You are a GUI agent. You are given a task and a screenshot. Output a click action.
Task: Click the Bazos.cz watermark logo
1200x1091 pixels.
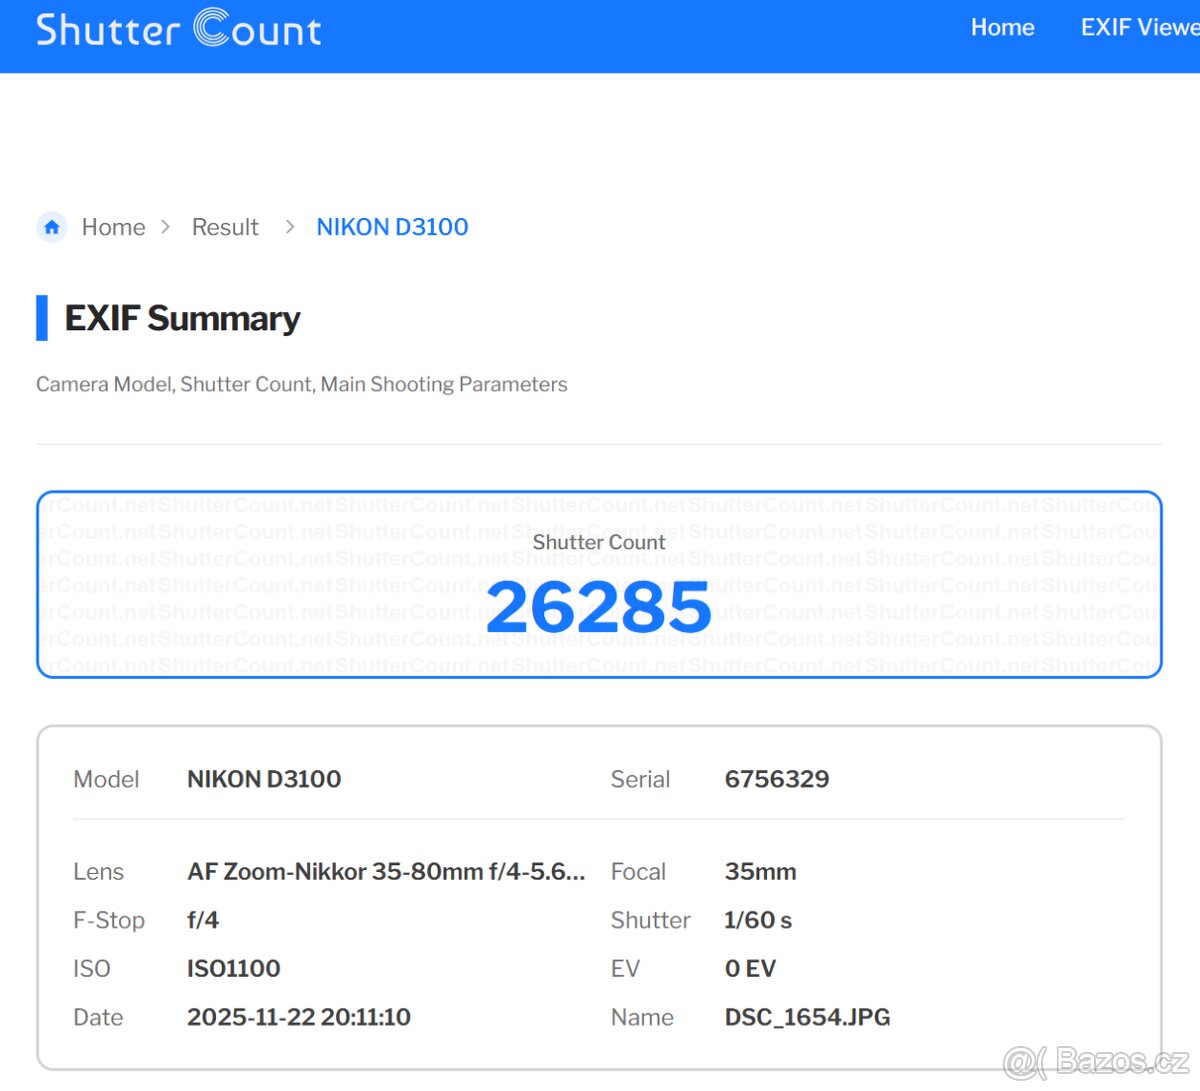[1096, 1061]
